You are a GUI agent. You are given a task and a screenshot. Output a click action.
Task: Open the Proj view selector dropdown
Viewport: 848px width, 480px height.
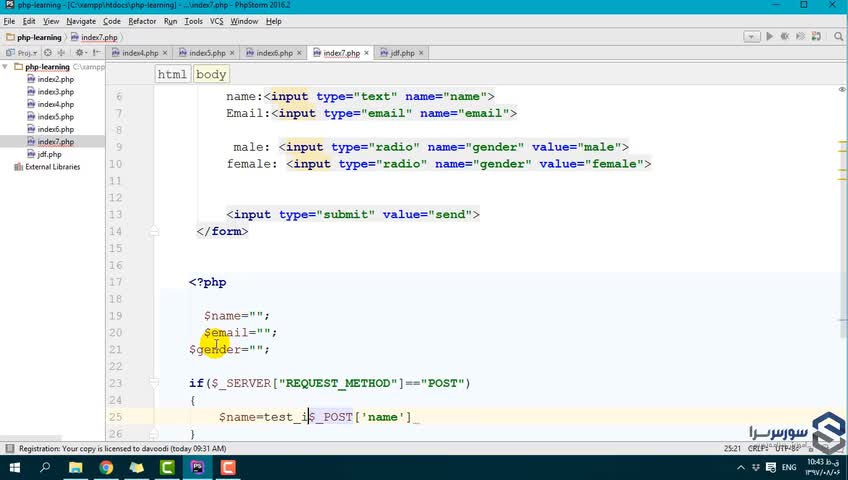click(23, 52)
